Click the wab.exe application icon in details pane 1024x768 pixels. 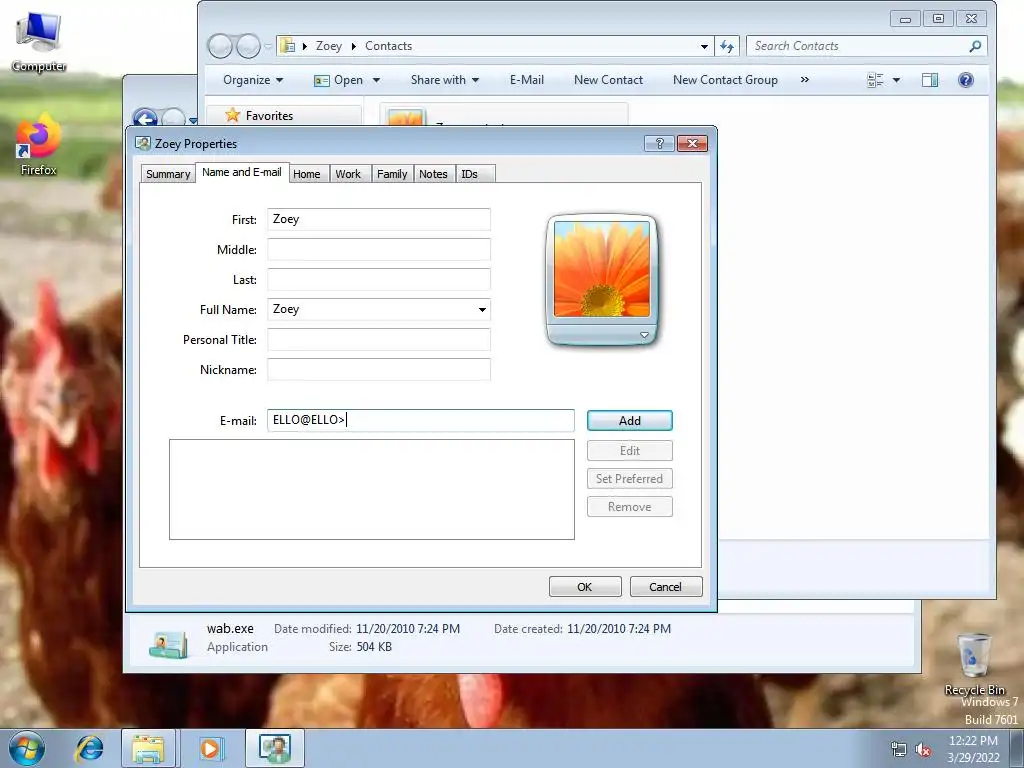click(168, 644)
